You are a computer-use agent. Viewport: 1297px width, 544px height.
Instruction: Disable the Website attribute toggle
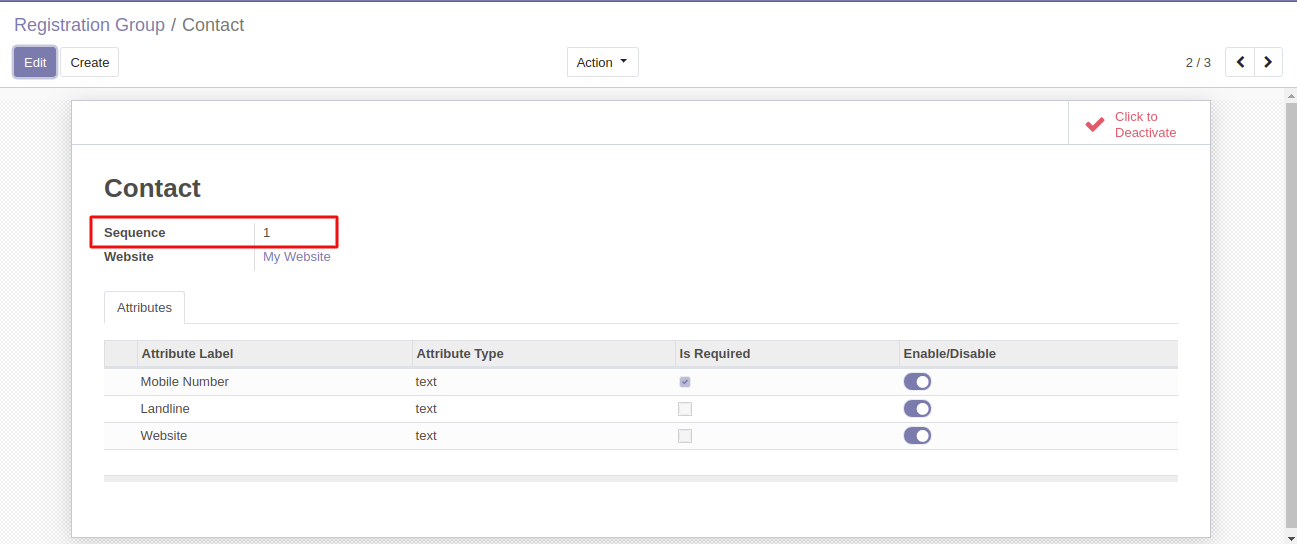click(x=917, y=436)
